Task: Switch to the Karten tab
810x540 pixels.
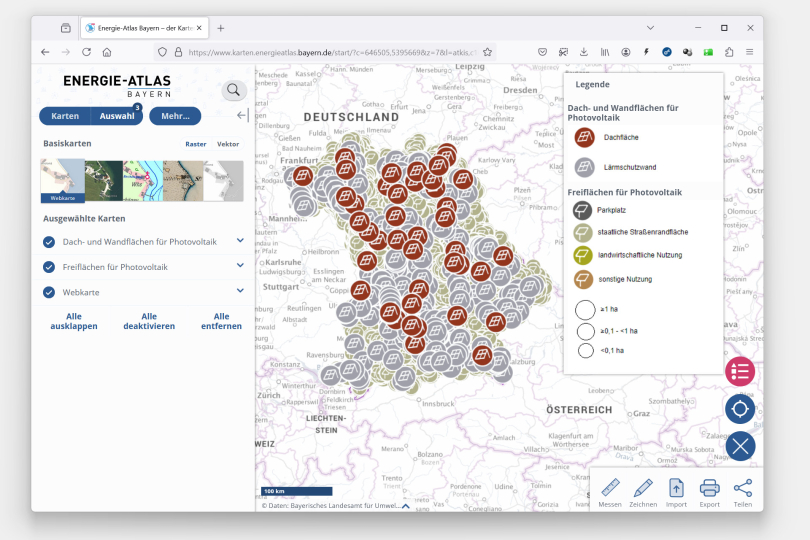Action: point(65,116)
